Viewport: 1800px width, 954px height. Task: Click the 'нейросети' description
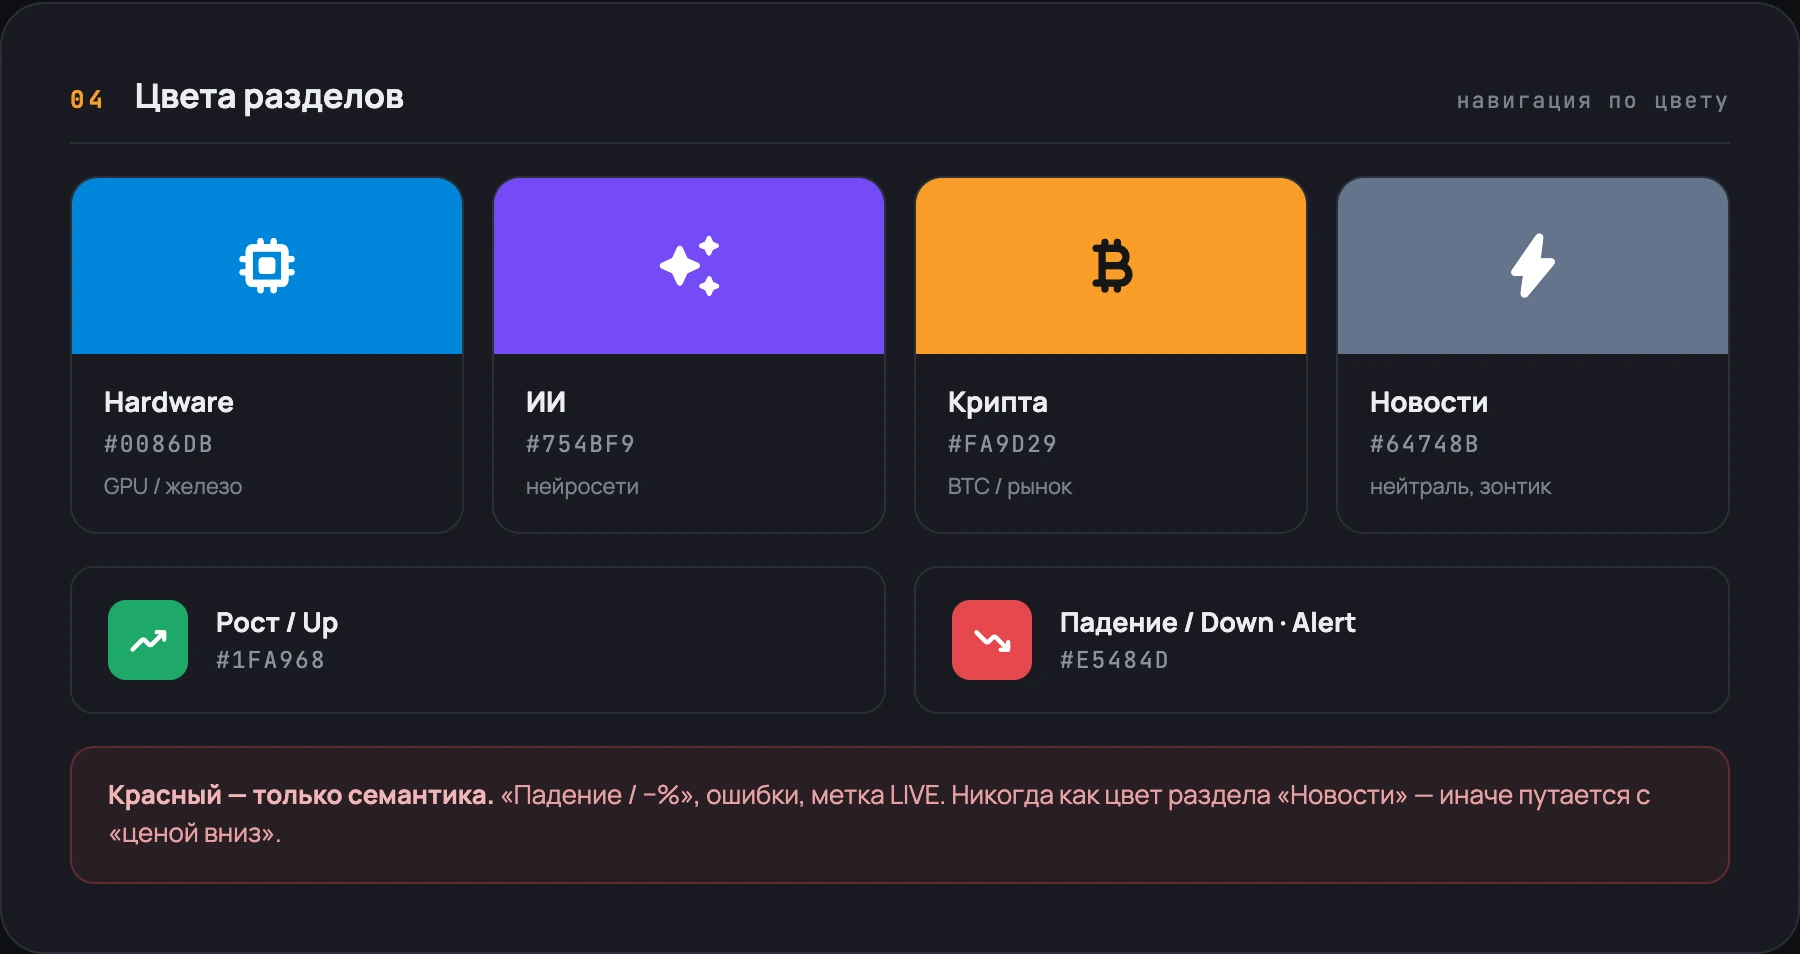coord(582,487)
